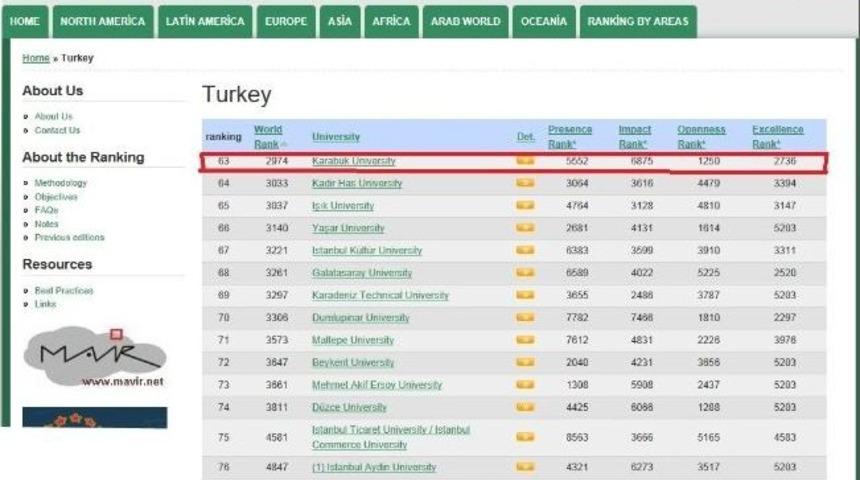The height and width of the screenshot is (480, 860).
Task: Open Dumlupinar University link
Action: coord(360,318)
